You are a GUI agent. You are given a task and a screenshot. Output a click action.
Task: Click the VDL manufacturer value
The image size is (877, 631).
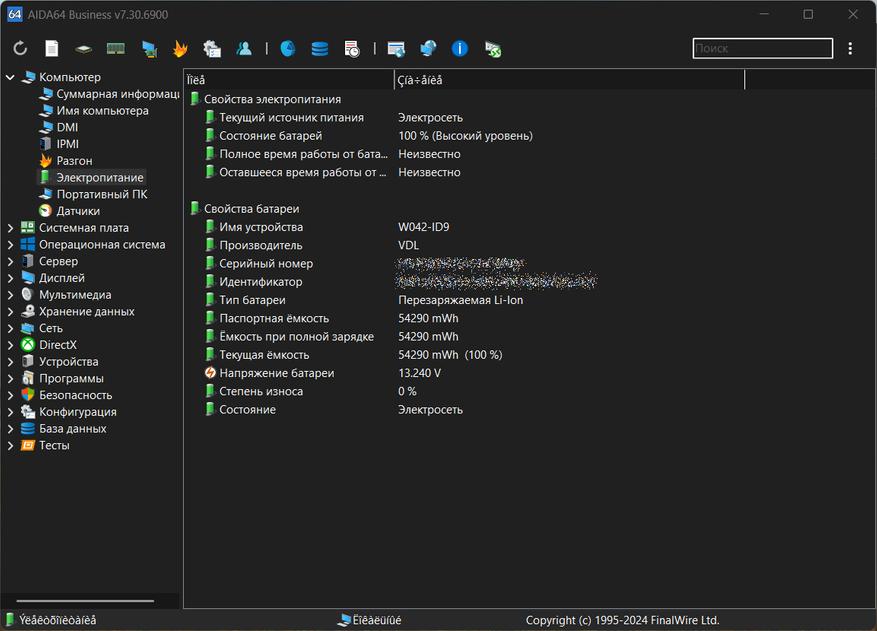click(408, 245)
